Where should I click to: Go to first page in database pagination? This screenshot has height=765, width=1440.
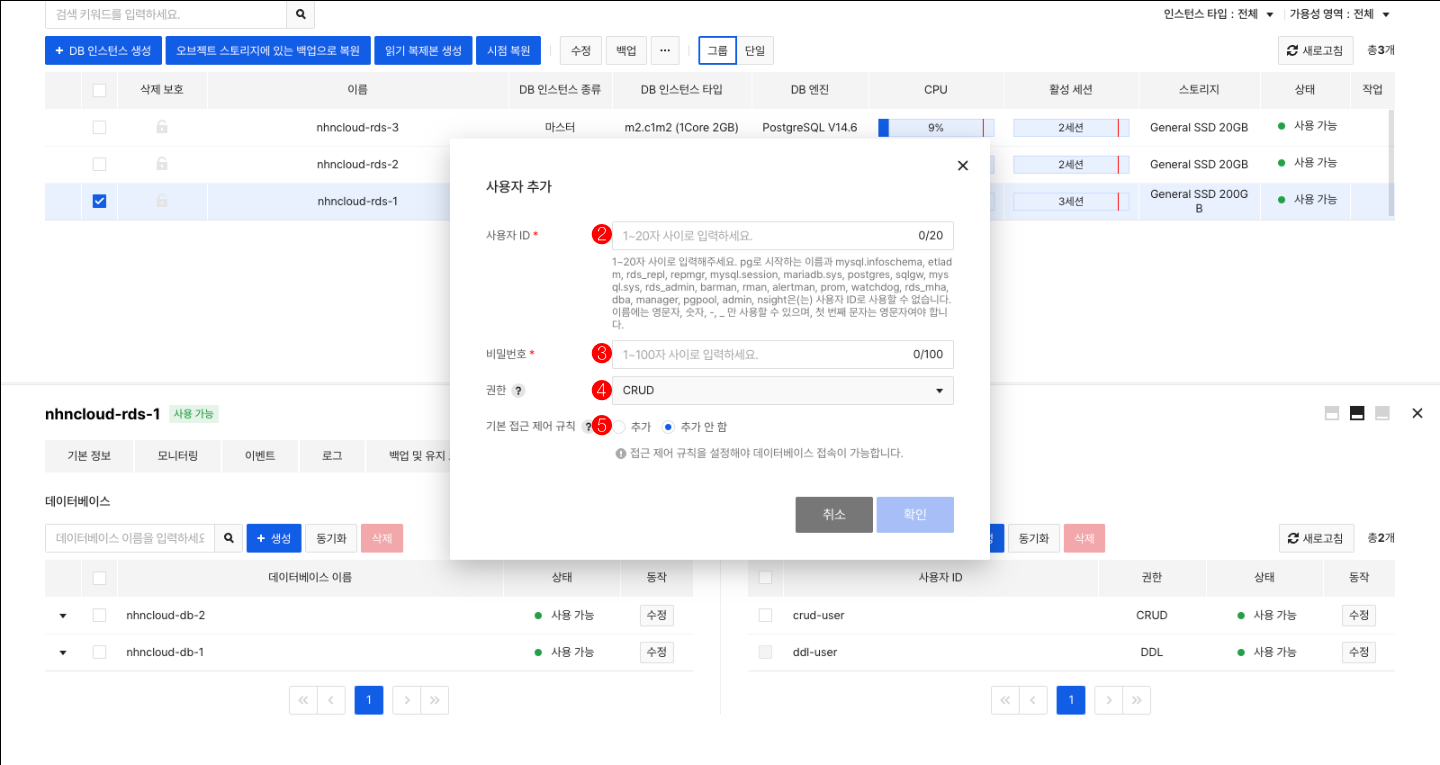pos(303,700)
